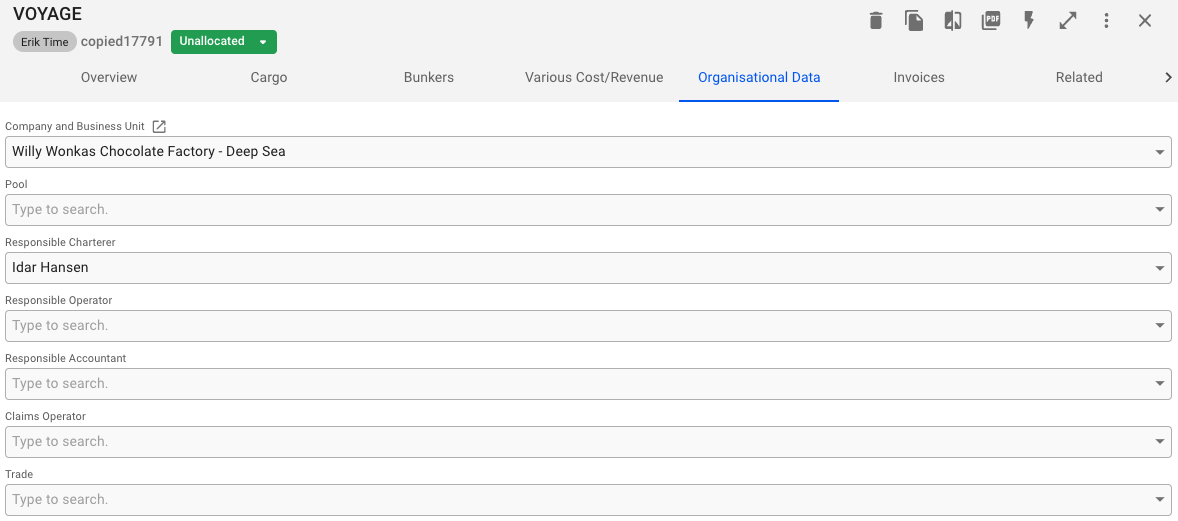The image size is (1178, 521).
Task: Expand the Company and Business Unit dropdown
Action: 1160,153
